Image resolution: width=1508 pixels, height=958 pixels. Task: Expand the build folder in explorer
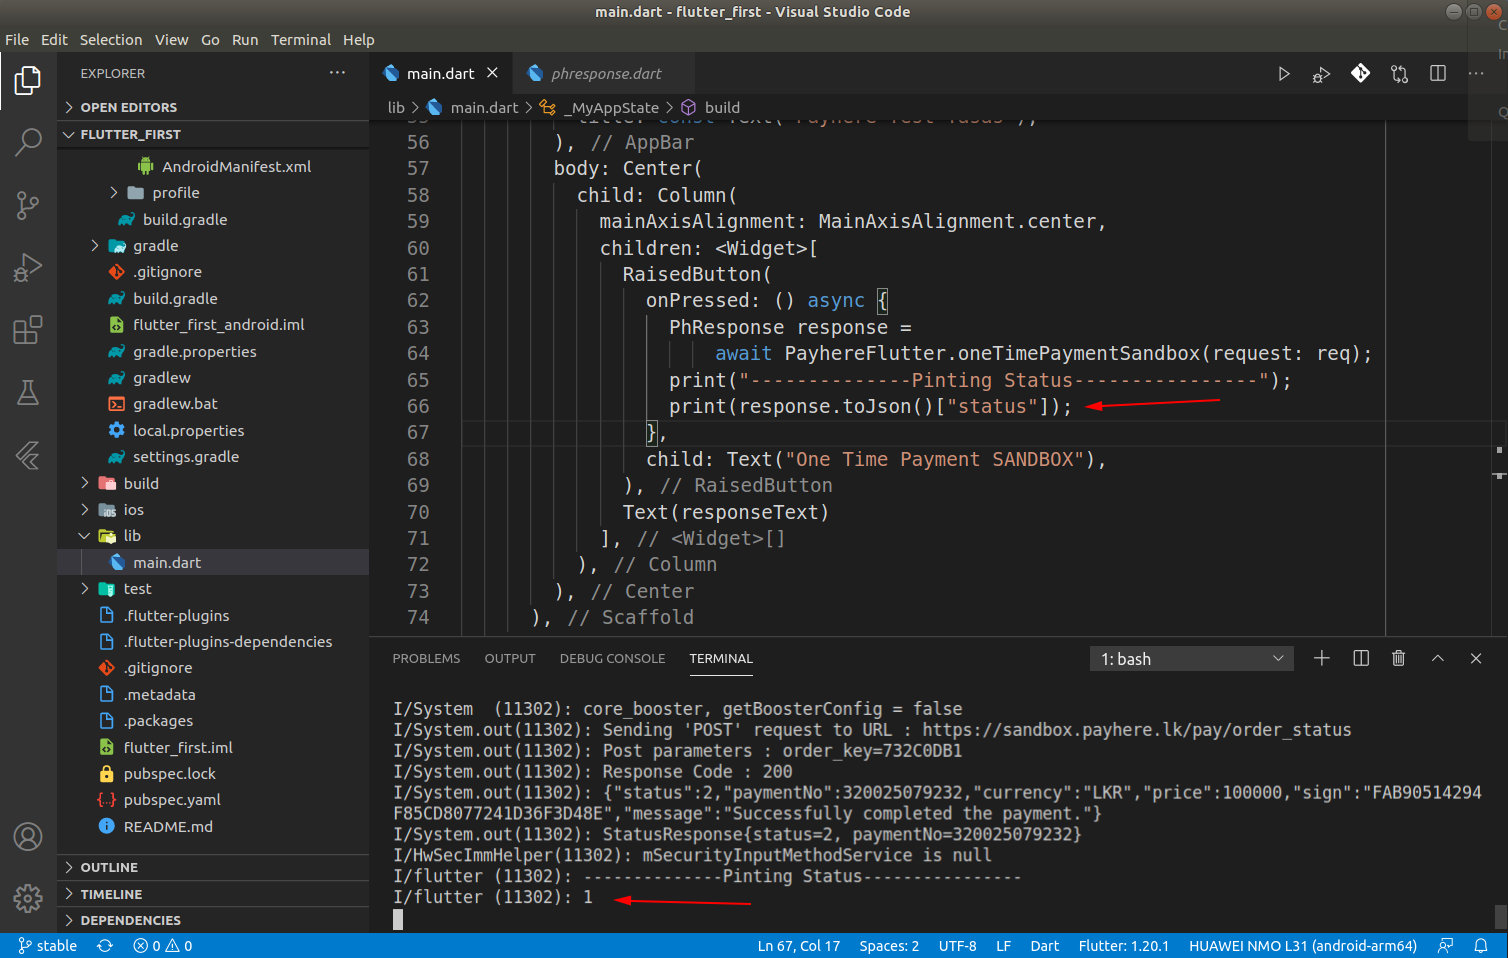[x=141, y=483]
